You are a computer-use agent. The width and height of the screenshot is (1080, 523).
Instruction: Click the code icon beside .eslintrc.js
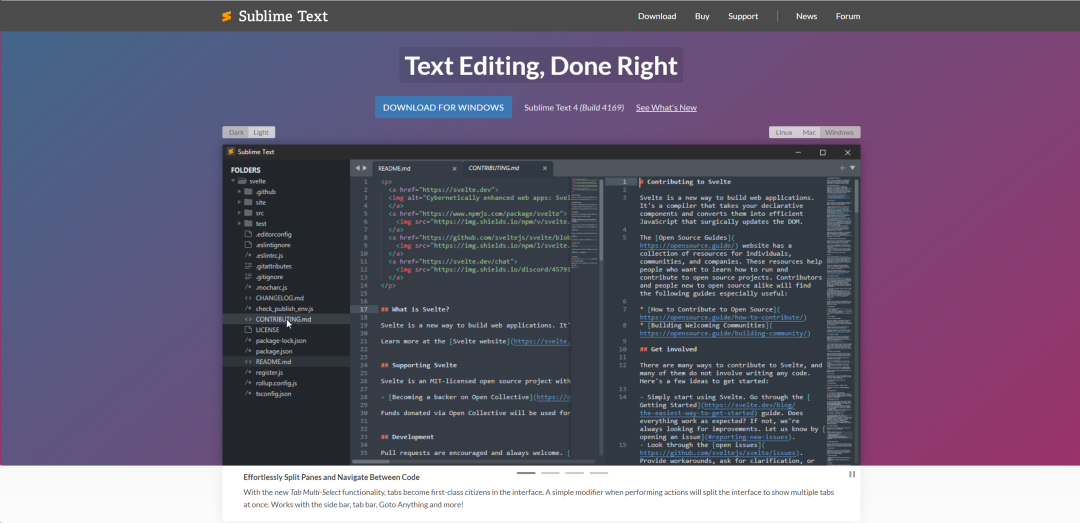click(248, 256)
